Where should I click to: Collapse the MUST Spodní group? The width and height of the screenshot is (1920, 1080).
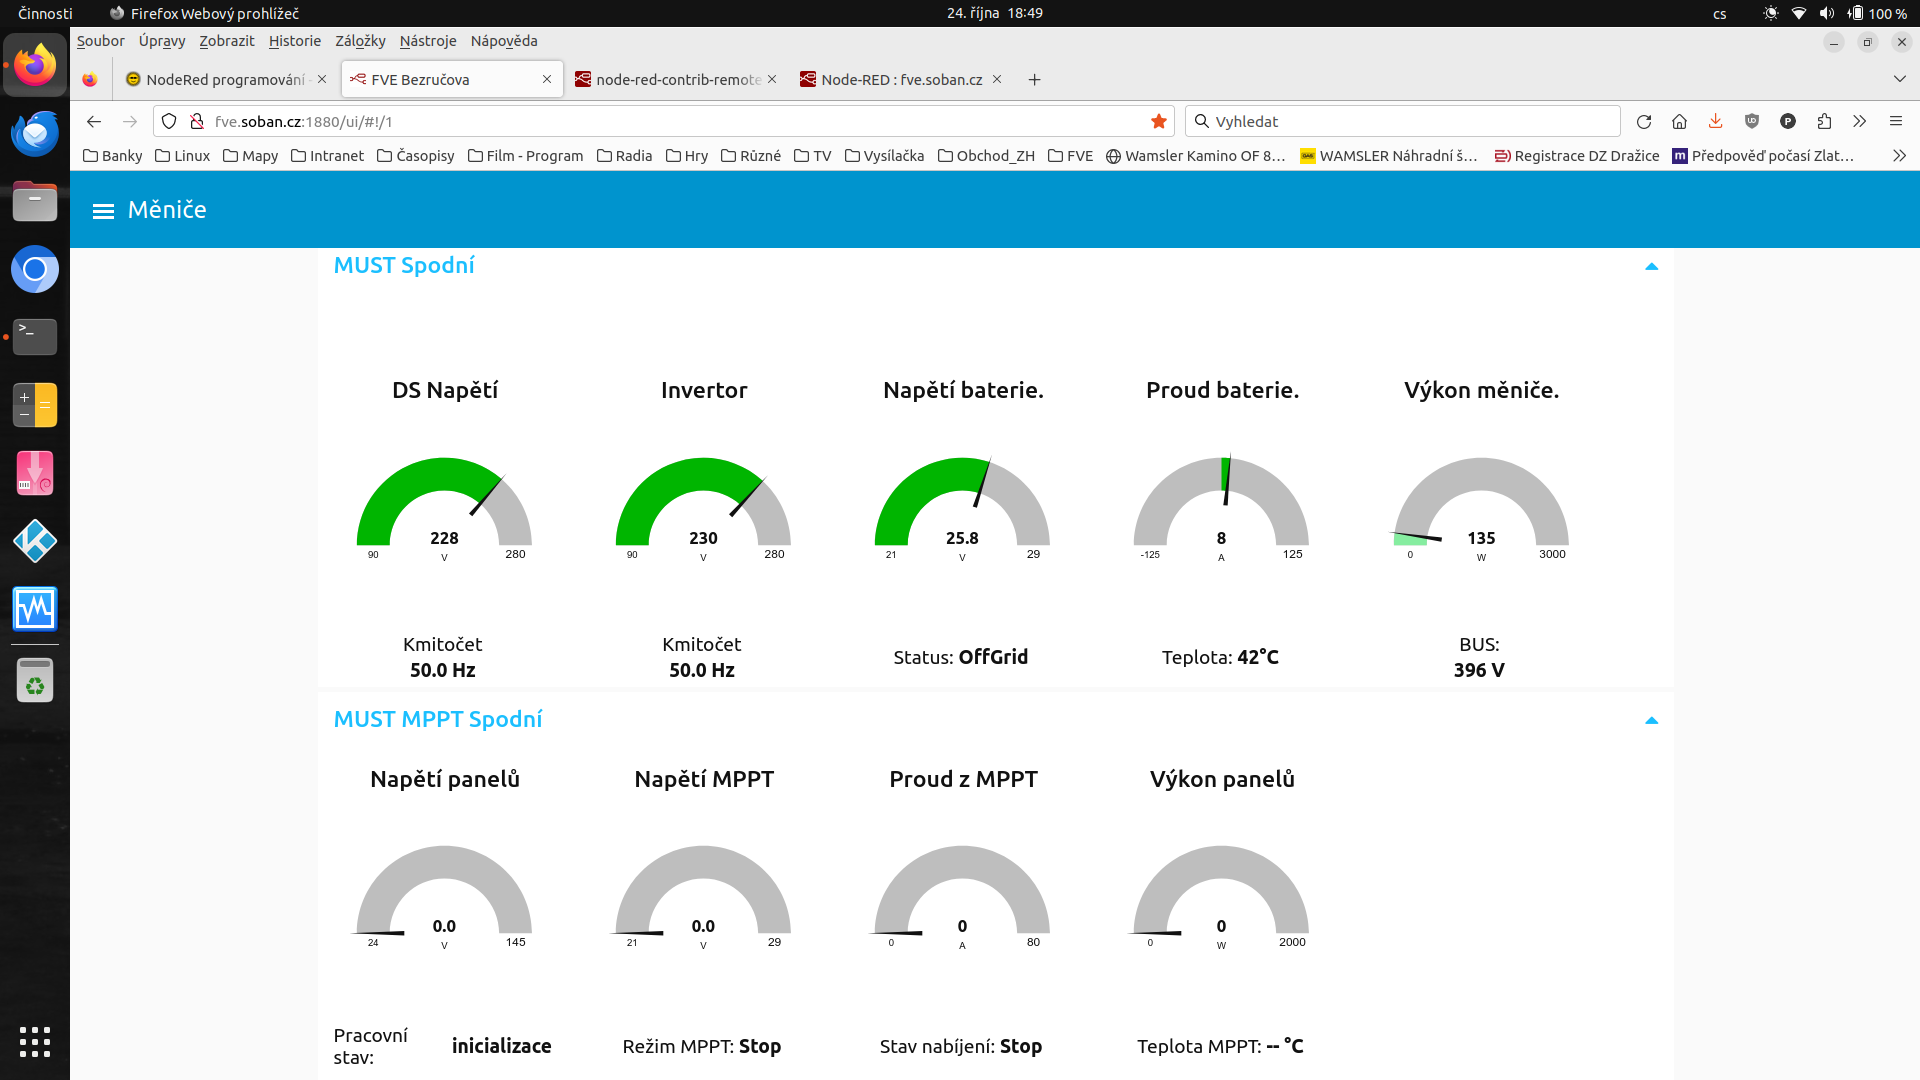[x=1651, y=266]
